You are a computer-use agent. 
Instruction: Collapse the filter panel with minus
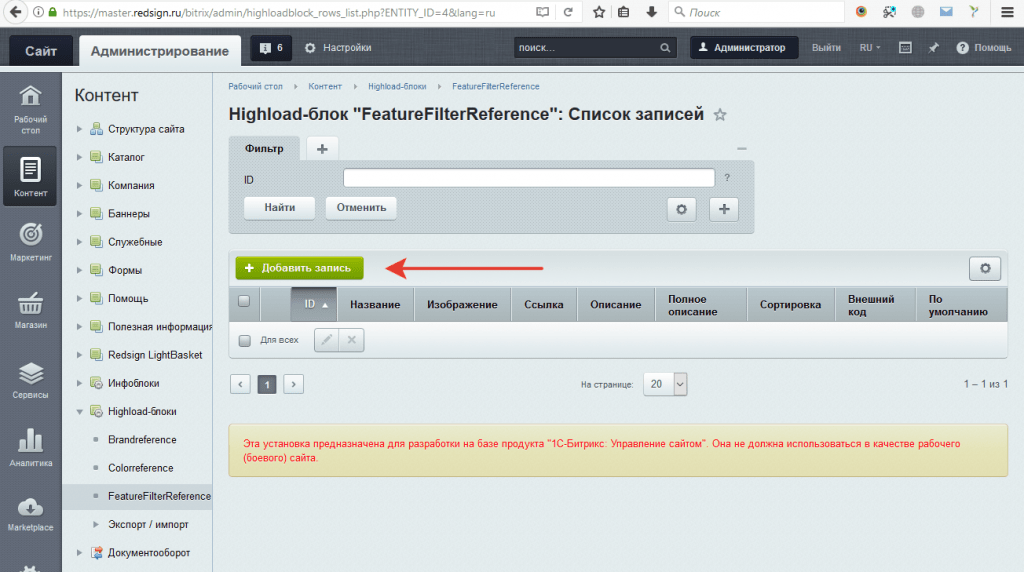point(741,149)
